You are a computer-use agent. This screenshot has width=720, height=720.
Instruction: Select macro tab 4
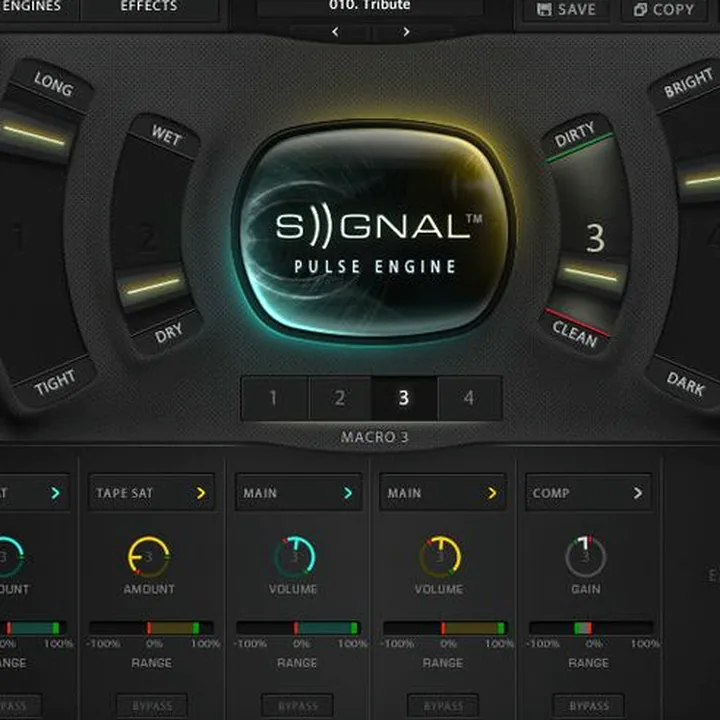[469, 398]
